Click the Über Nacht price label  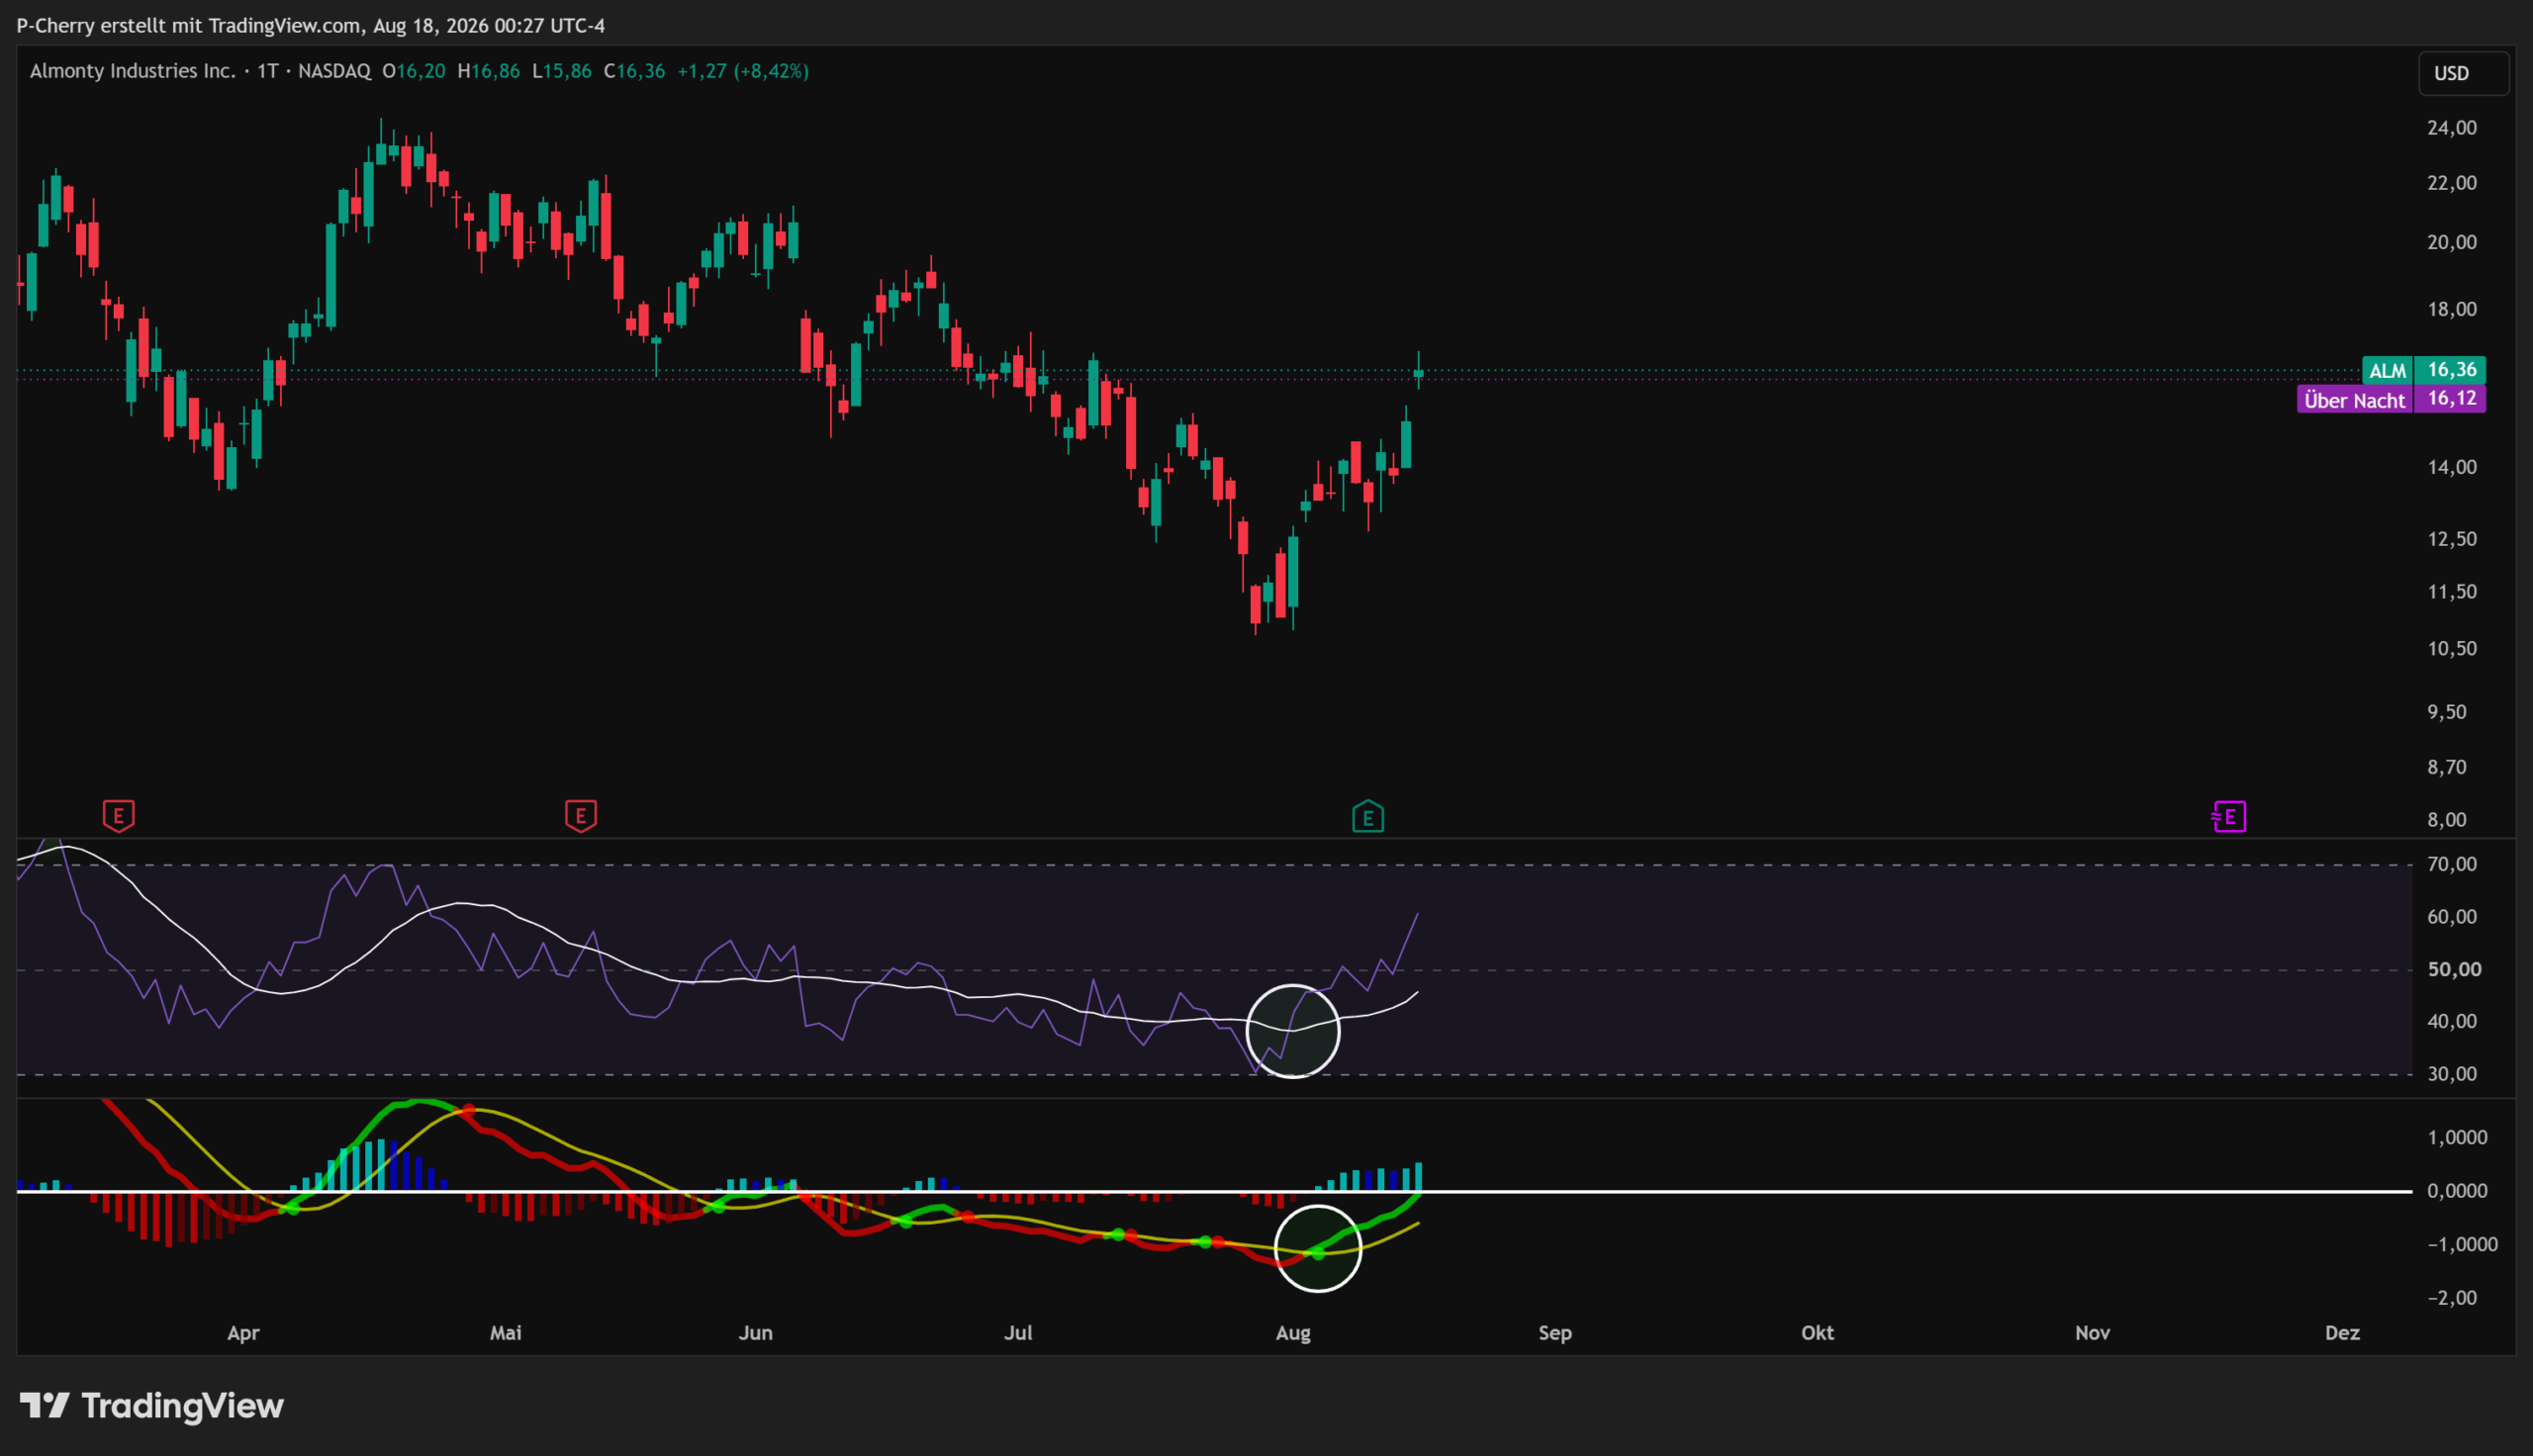pyautogui.click(x=2391, y=399)
